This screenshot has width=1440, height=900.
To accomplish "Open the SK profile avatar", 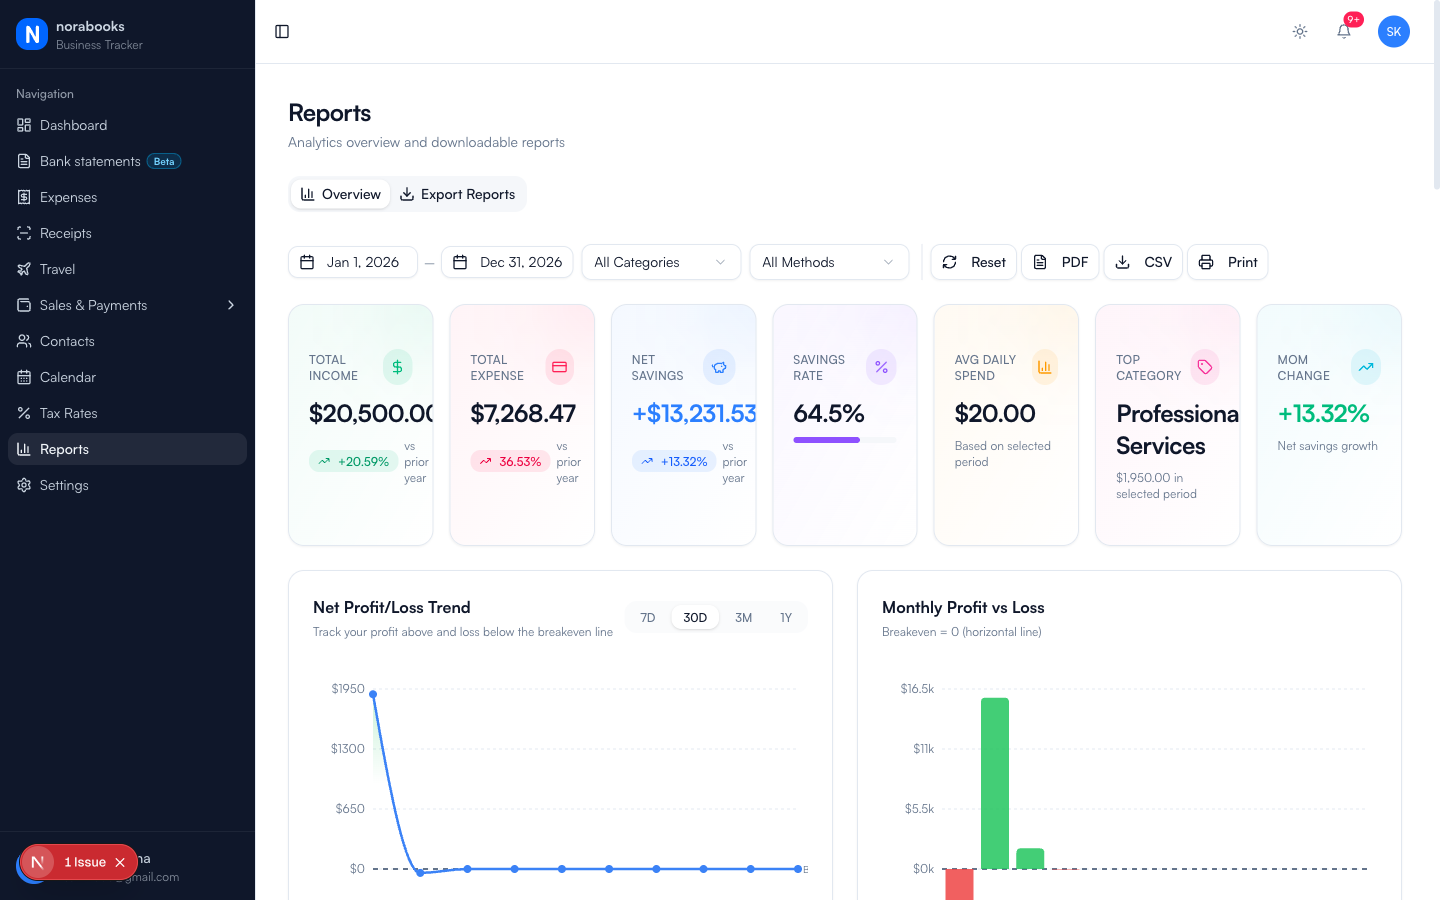I will 1394,31.
